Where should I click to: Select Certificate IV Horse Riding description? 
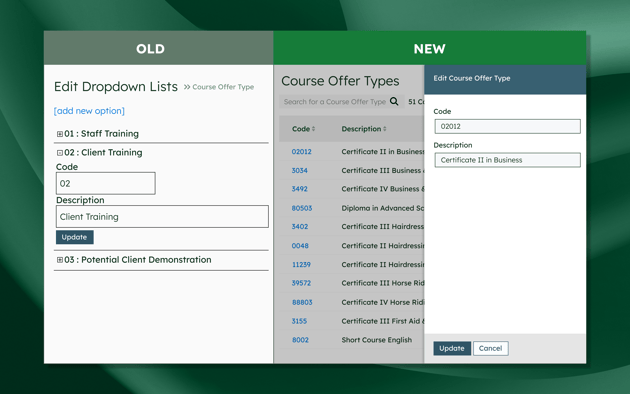(x=382, y=302)
